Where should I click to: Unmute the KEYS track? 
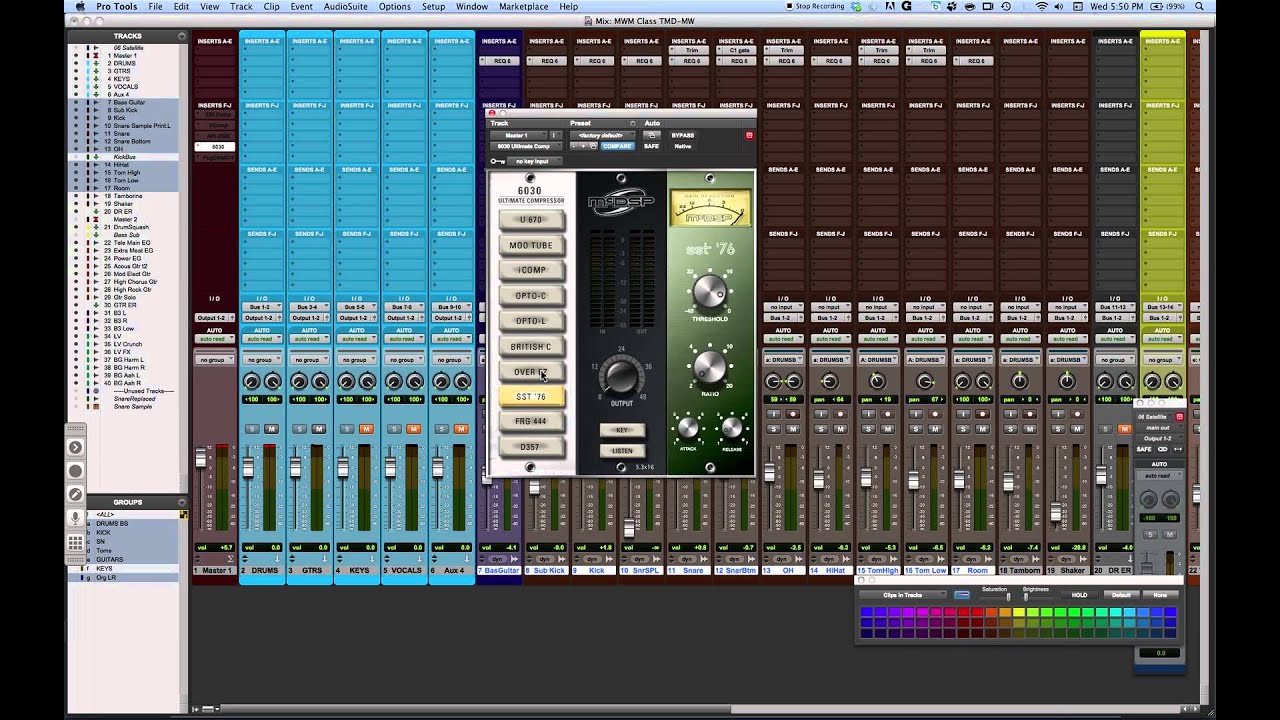point(366,429)
